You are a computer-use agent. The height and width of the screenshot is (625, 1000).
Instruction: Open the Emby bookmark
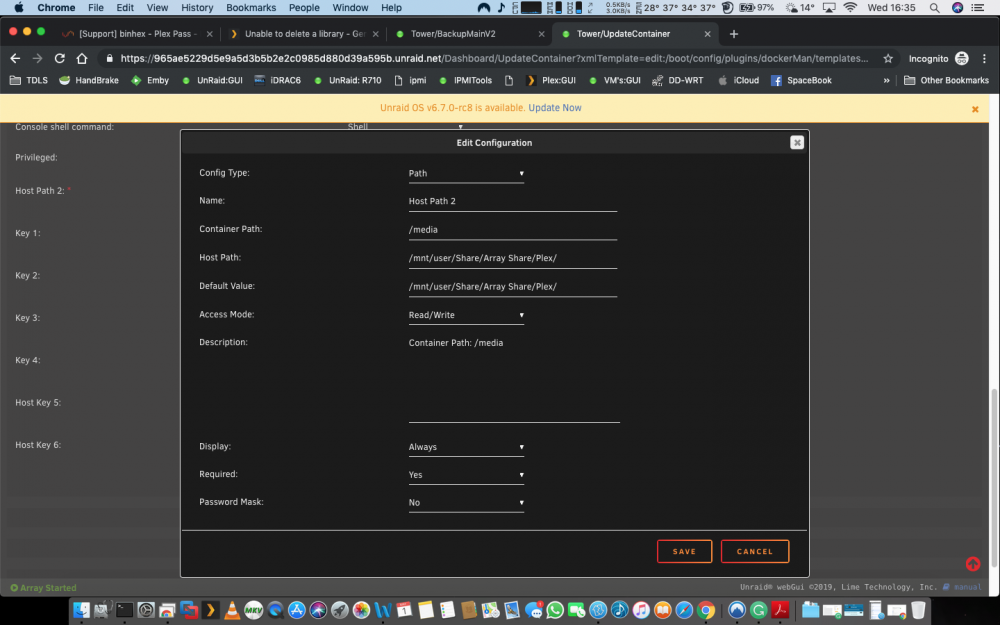click(x=150, y=80)
